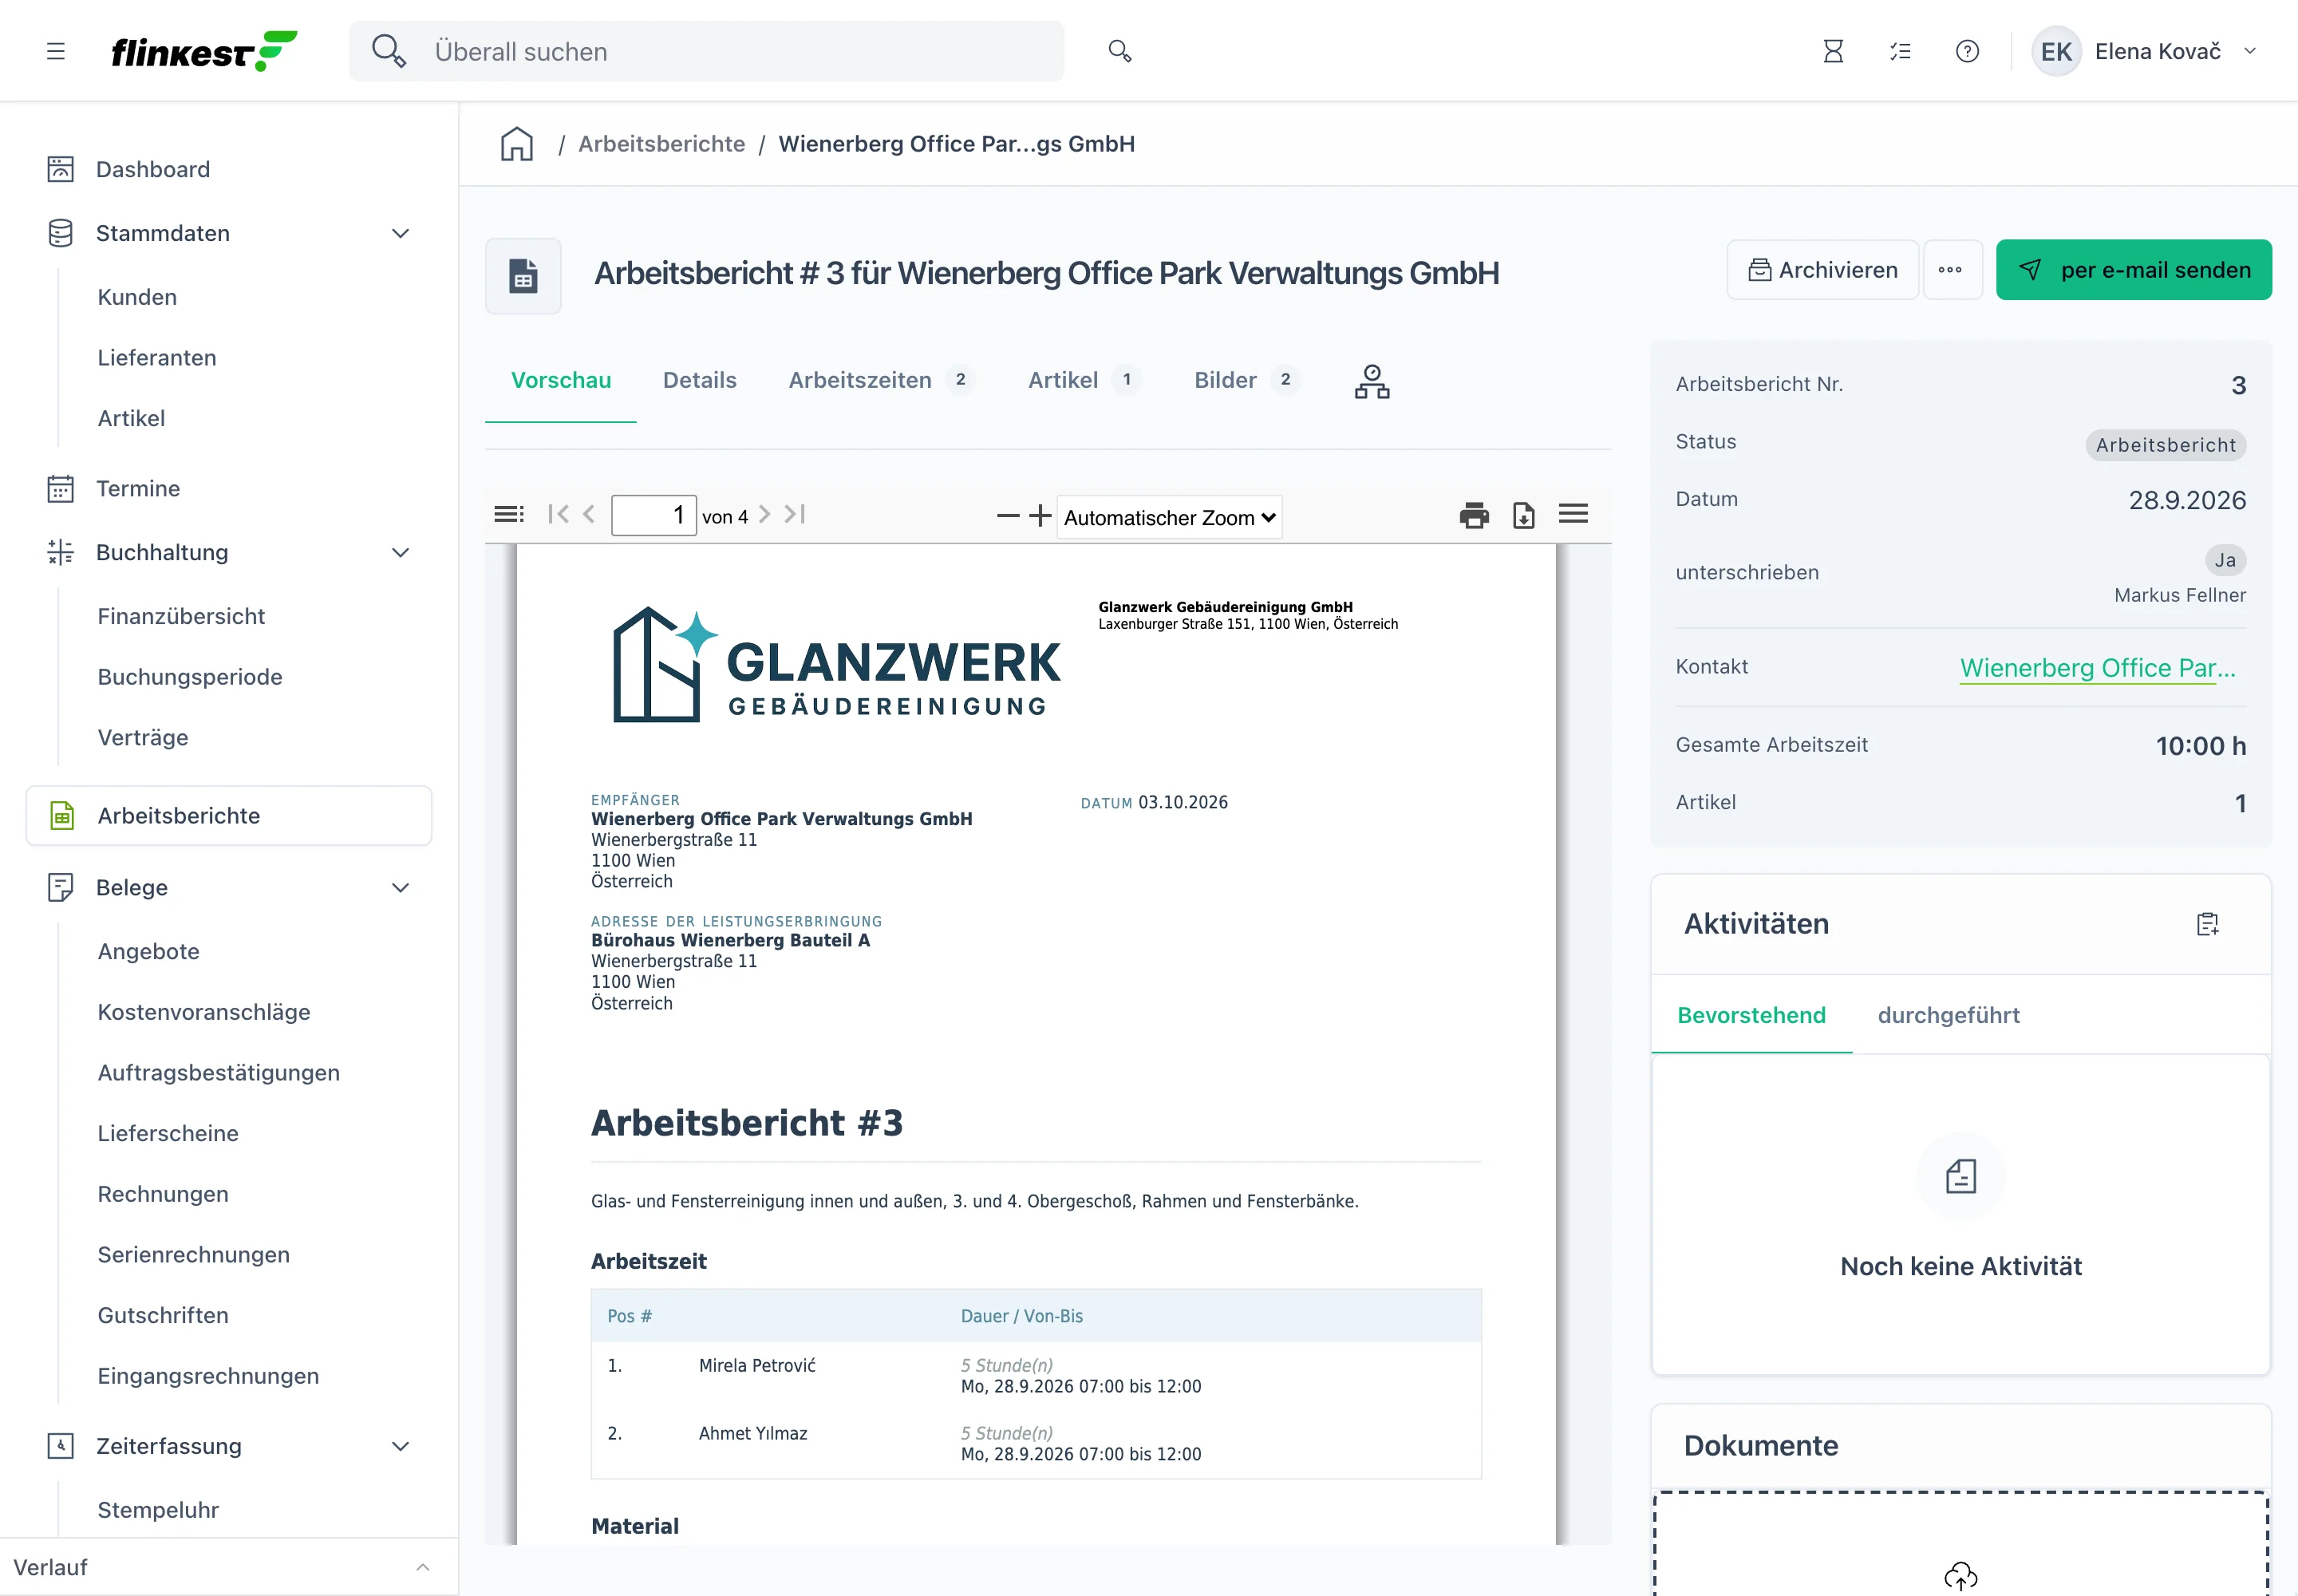
Task: Jump to last PDF page
Action: pos(795,514)
